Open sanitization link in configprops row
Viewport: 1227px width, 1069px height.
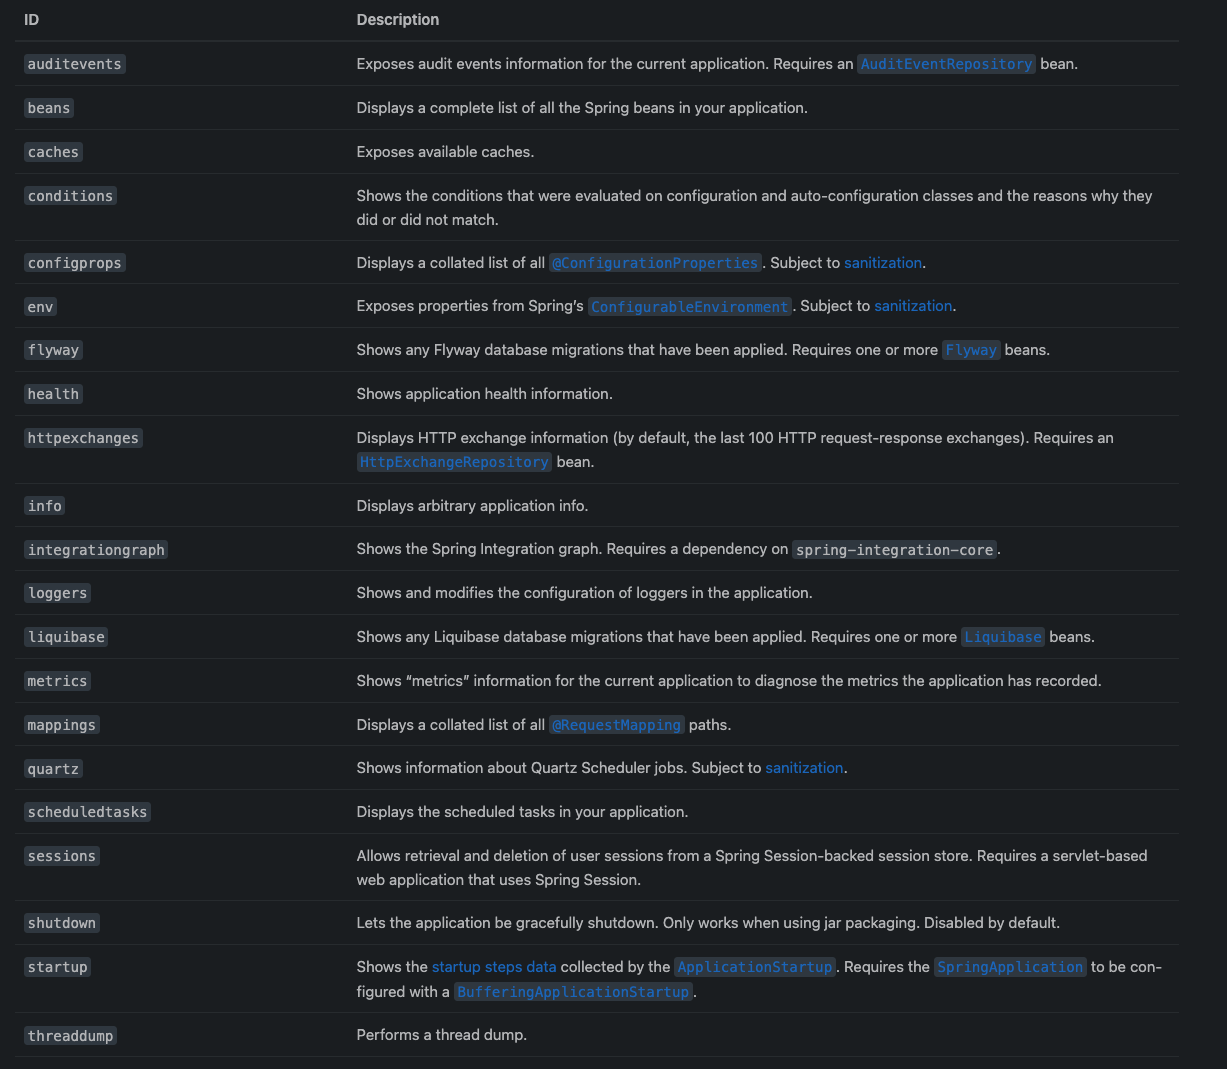pos(883,263)
